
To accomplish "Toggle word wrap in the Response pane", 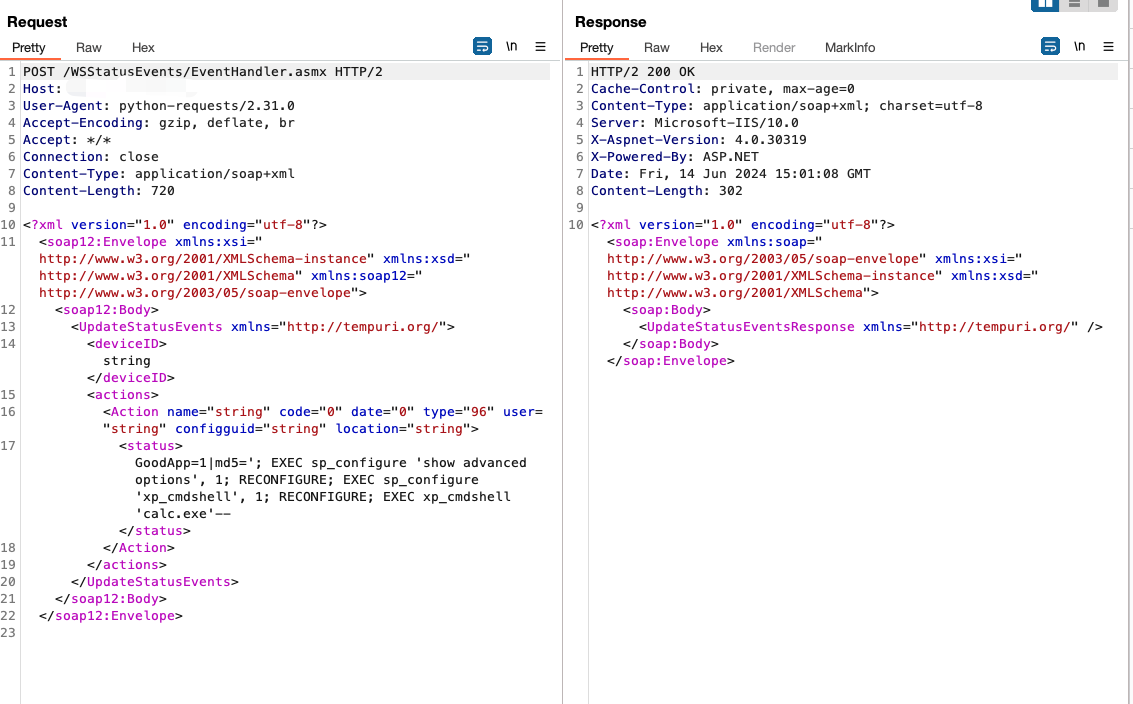I will point(1050,46).
